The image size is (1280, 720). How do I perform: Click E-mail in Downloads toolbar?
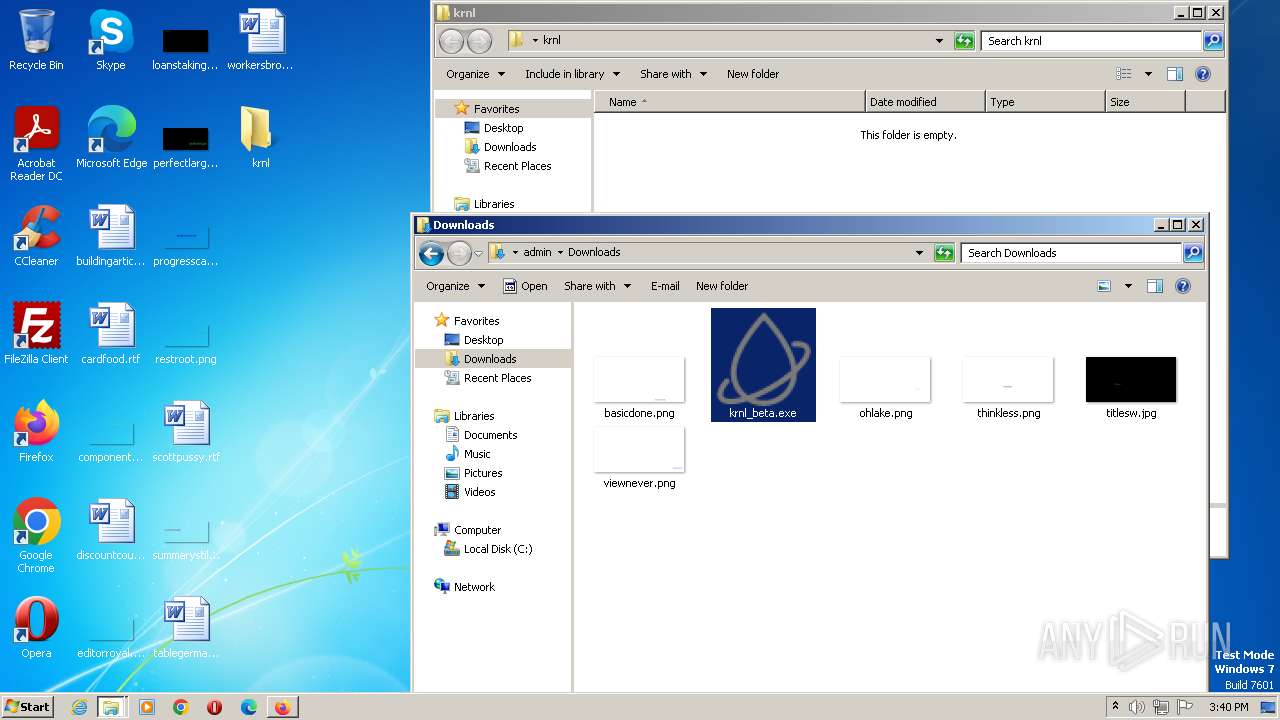(x=665, y=286)
